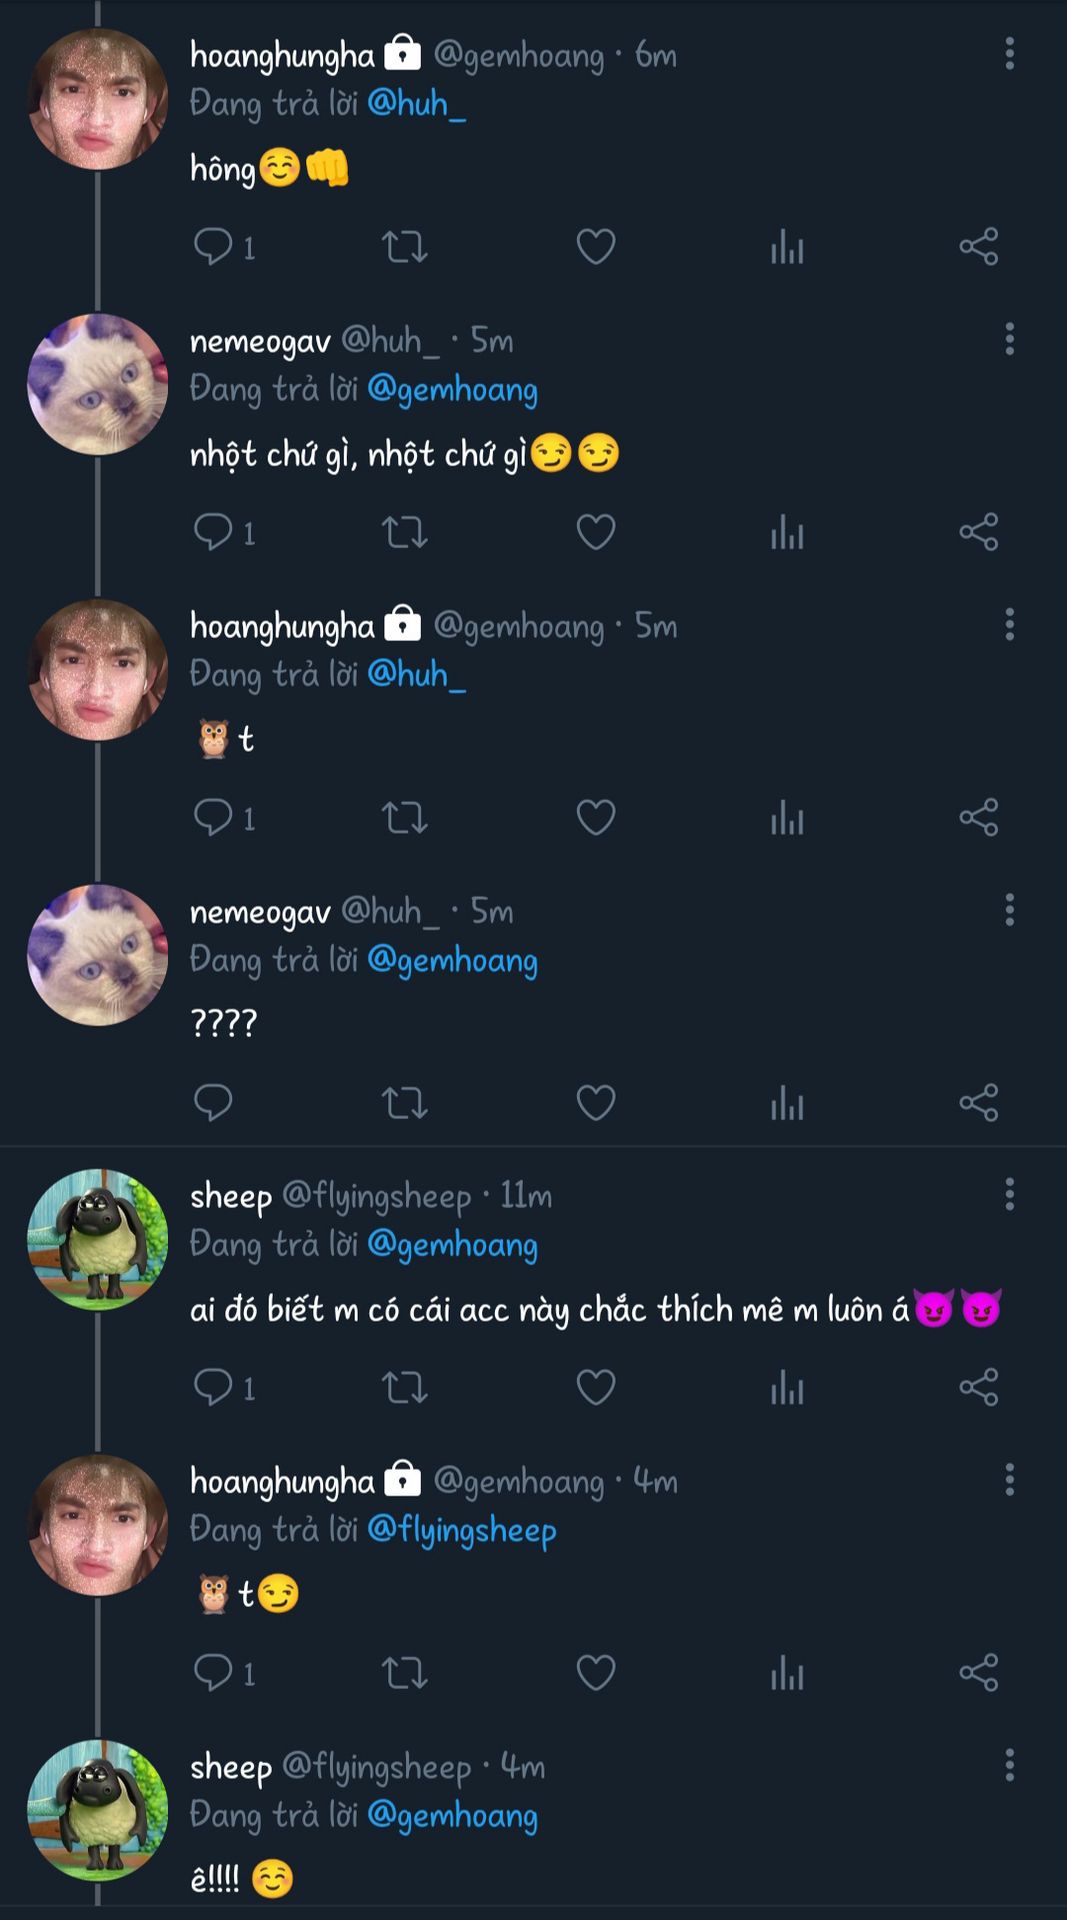The height and width of the screenshot is (1920, 1067).
Task: Like the "????" tweet by nemeogav
Action: click(x=595, y=1103)
